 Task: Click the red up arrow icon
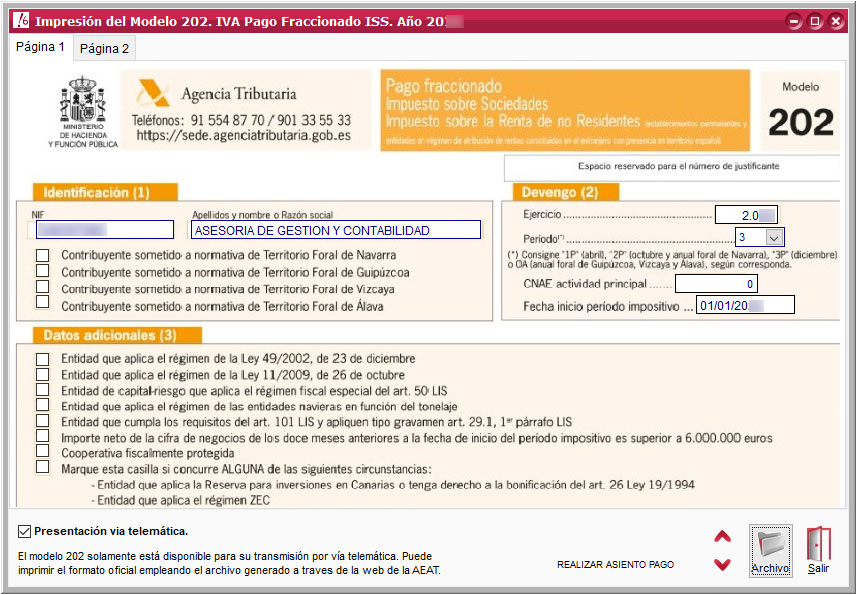click(x=722, y=537)
